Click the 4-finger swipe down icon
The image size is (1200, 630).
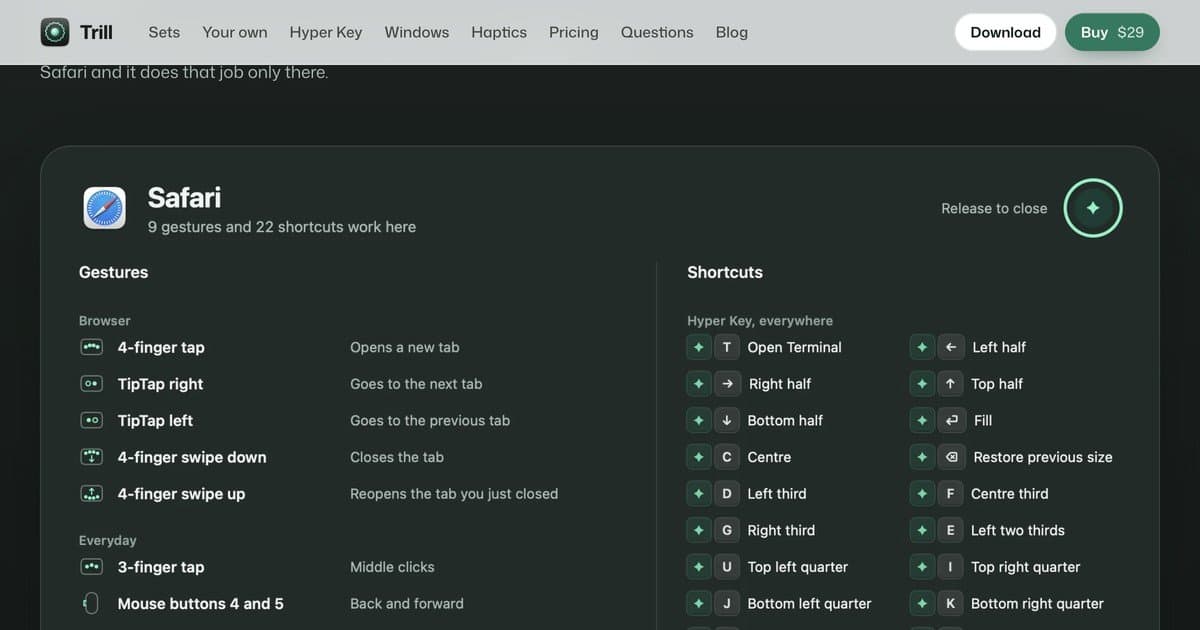click(91, 457)
